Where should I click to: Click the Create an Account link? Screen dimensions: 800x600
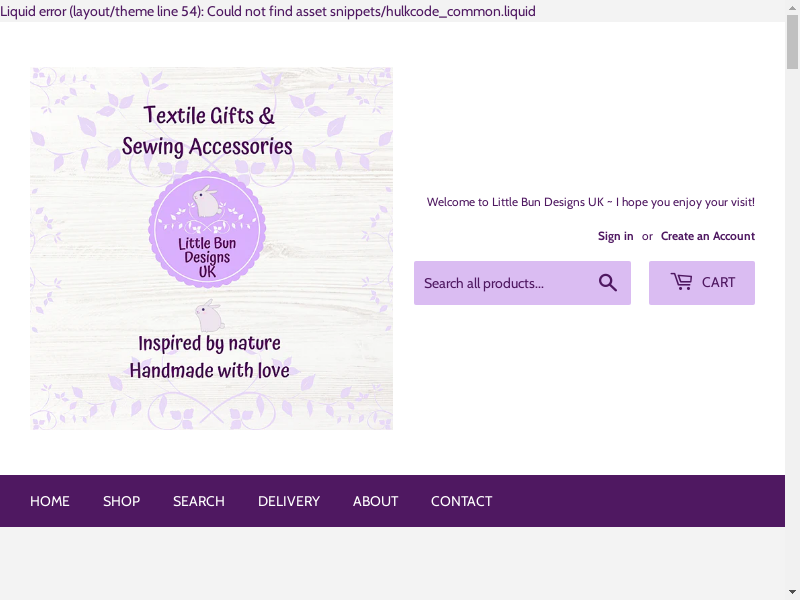708,236
